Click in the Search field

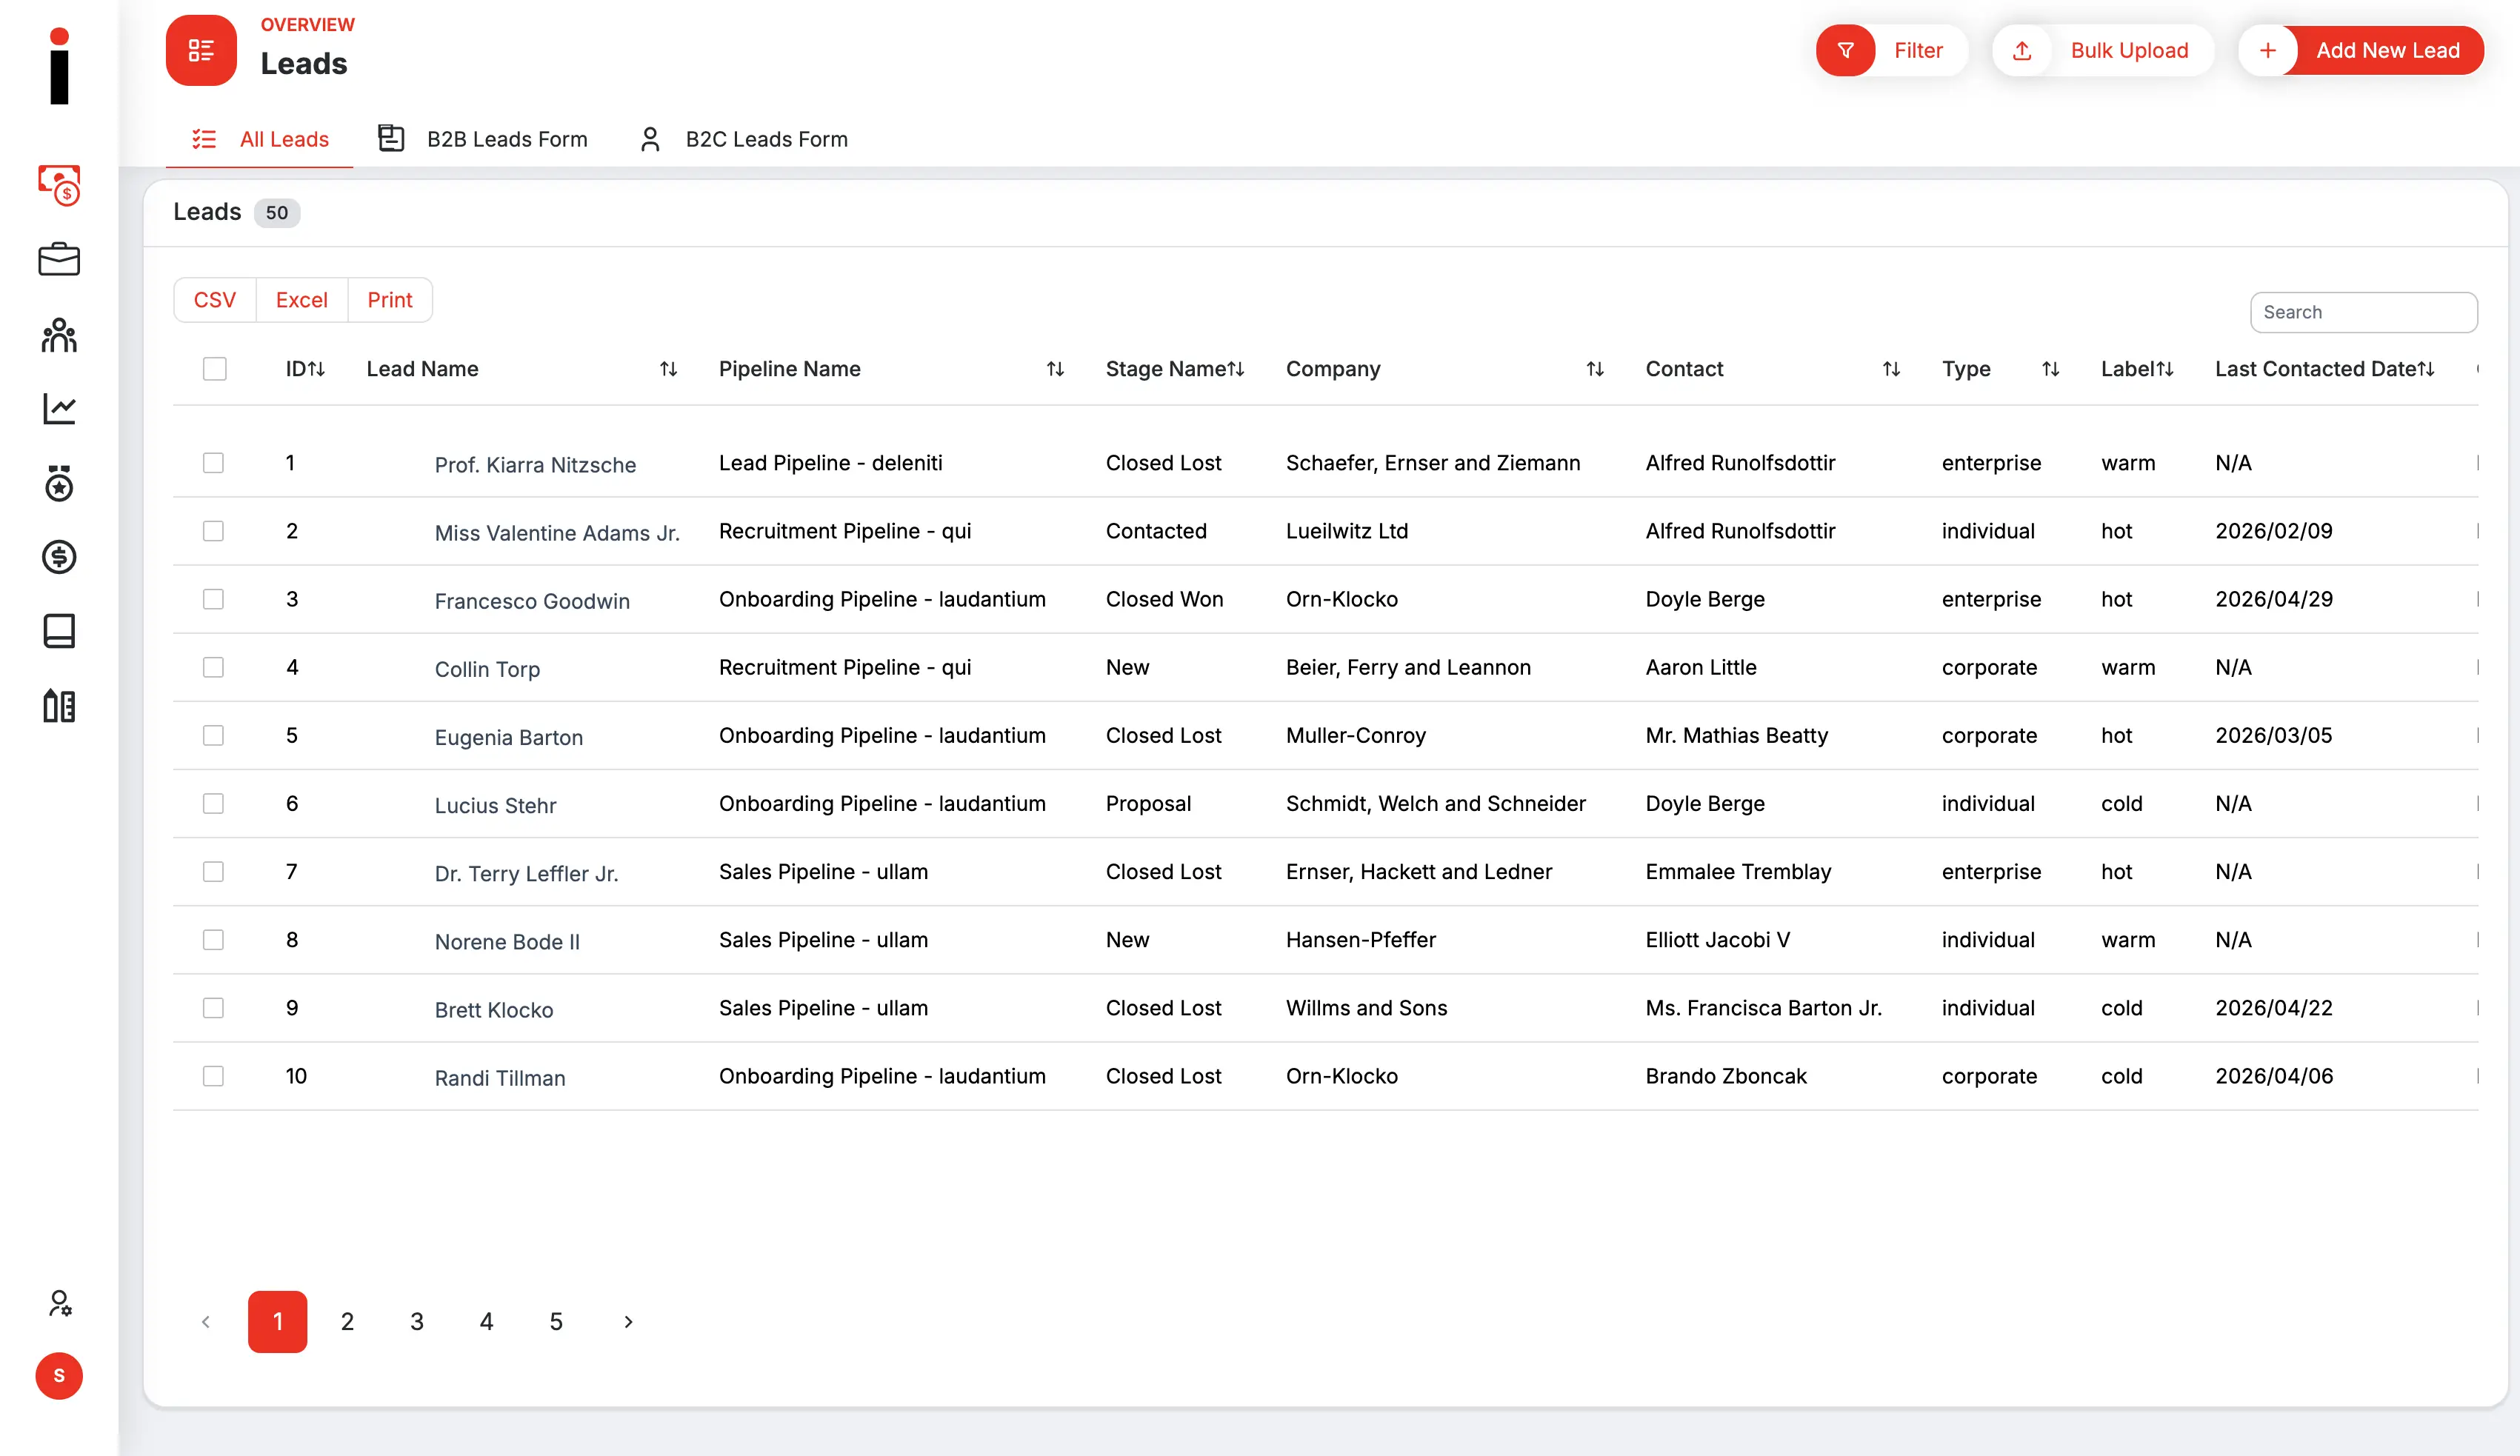[x=2363, y=312]
